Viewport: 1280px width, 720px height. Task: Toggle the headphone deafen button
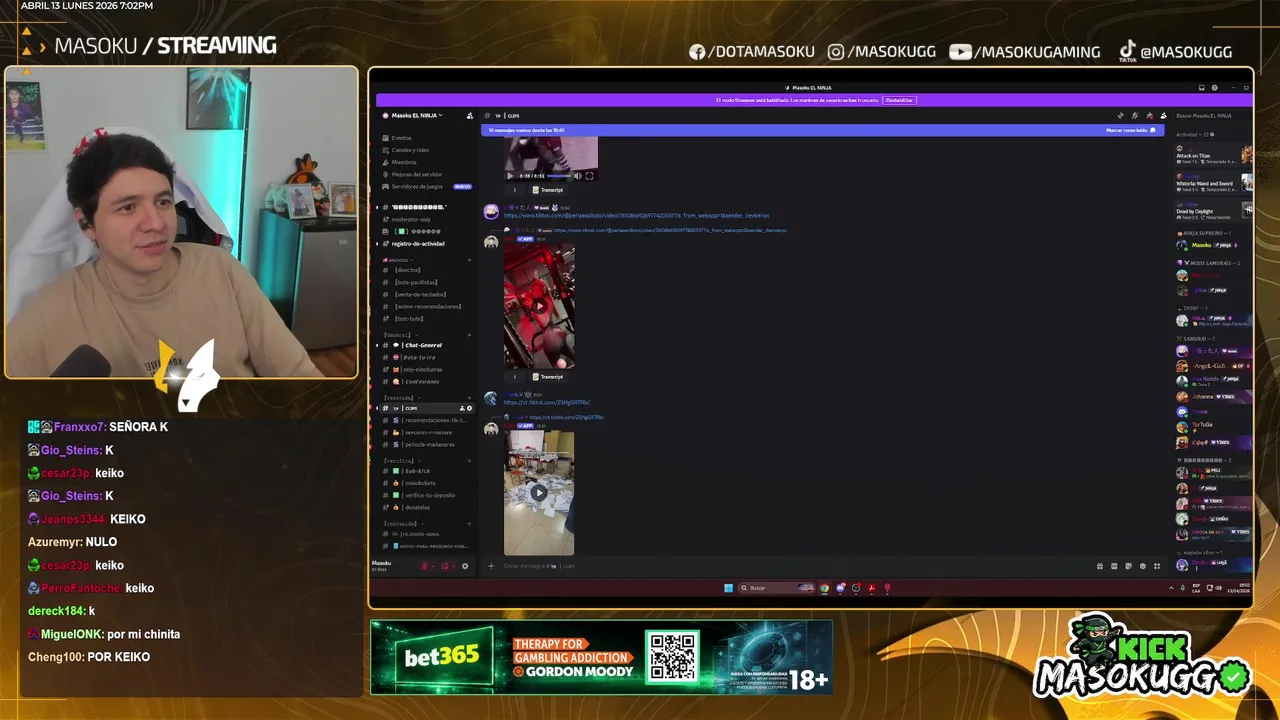coord(445,566)
